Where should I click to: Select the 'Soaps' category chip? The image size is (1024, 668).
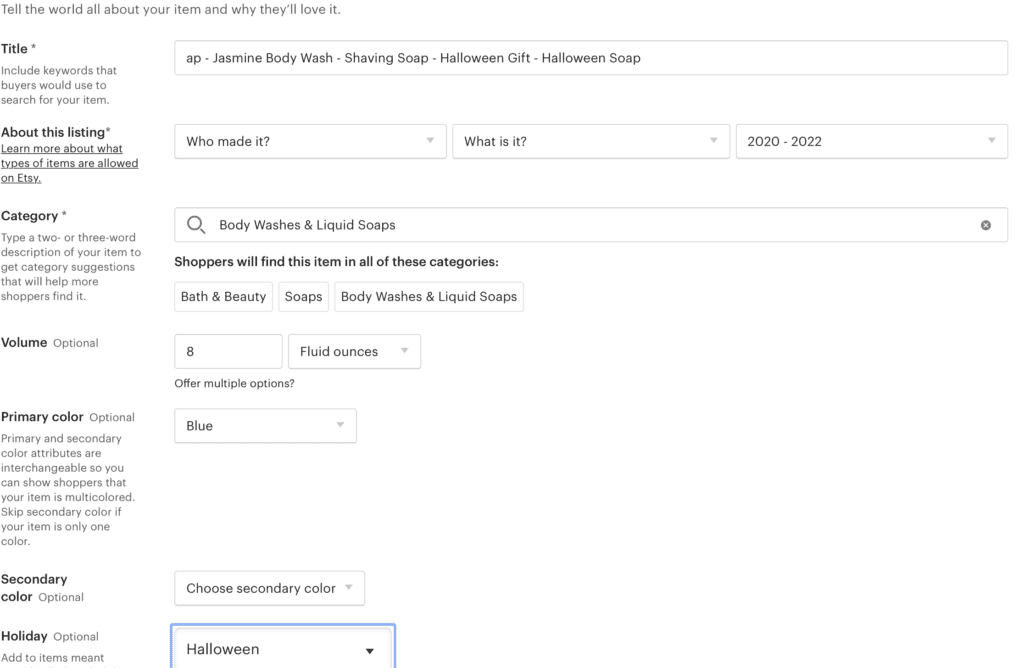(x=304, y=296)
